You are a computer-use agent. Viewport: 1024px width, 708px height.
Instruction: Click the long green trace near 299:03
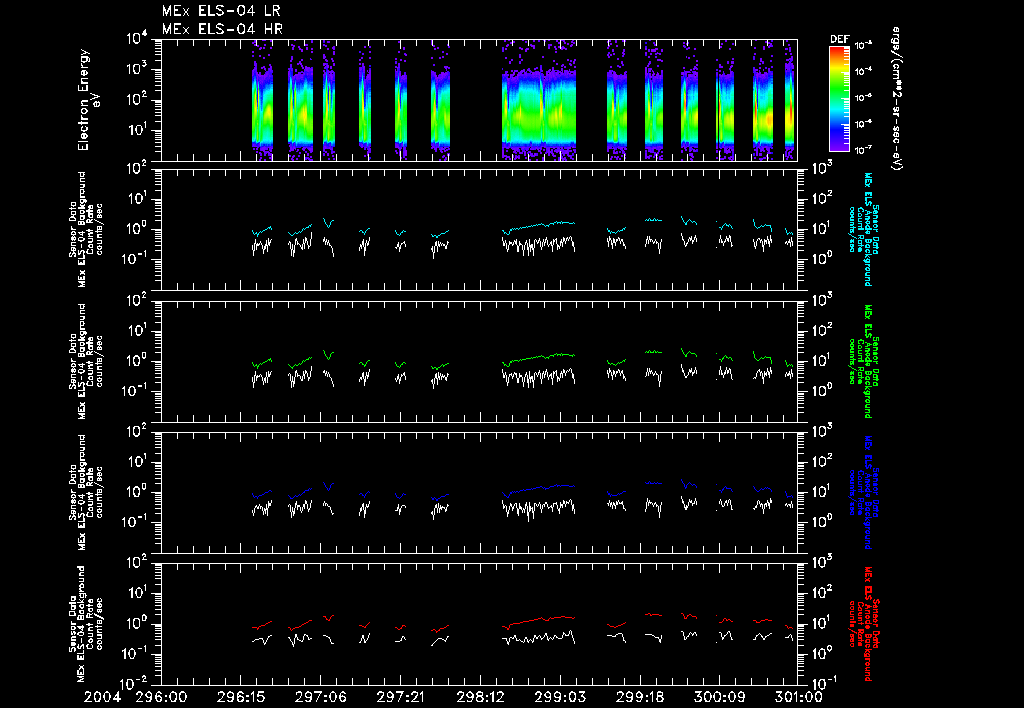[539, 358]
